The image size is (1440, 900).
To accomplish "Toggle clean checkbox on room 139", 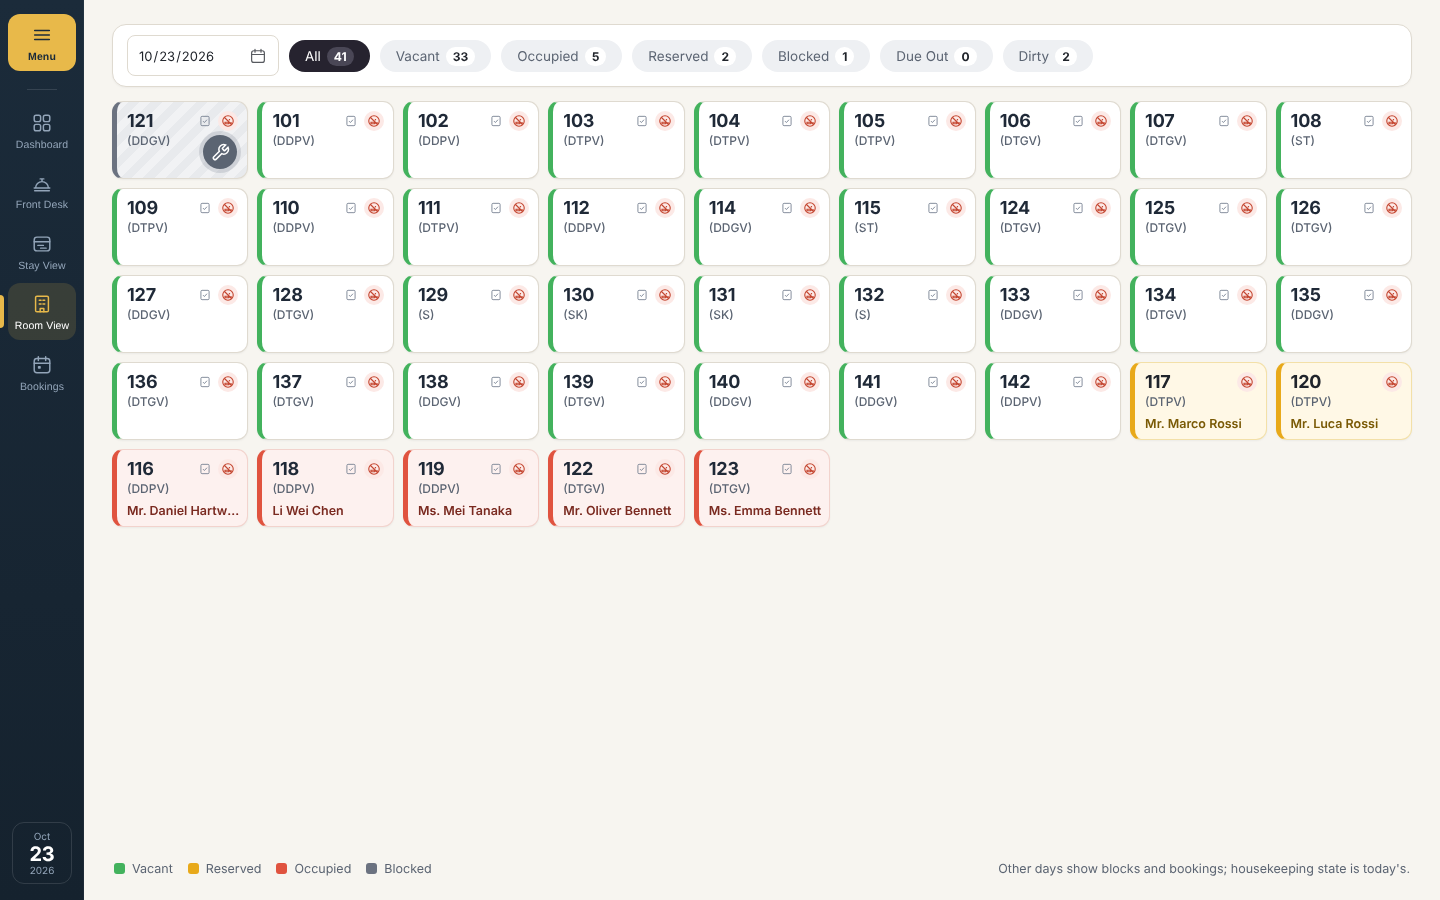I will tap(642, 382).
